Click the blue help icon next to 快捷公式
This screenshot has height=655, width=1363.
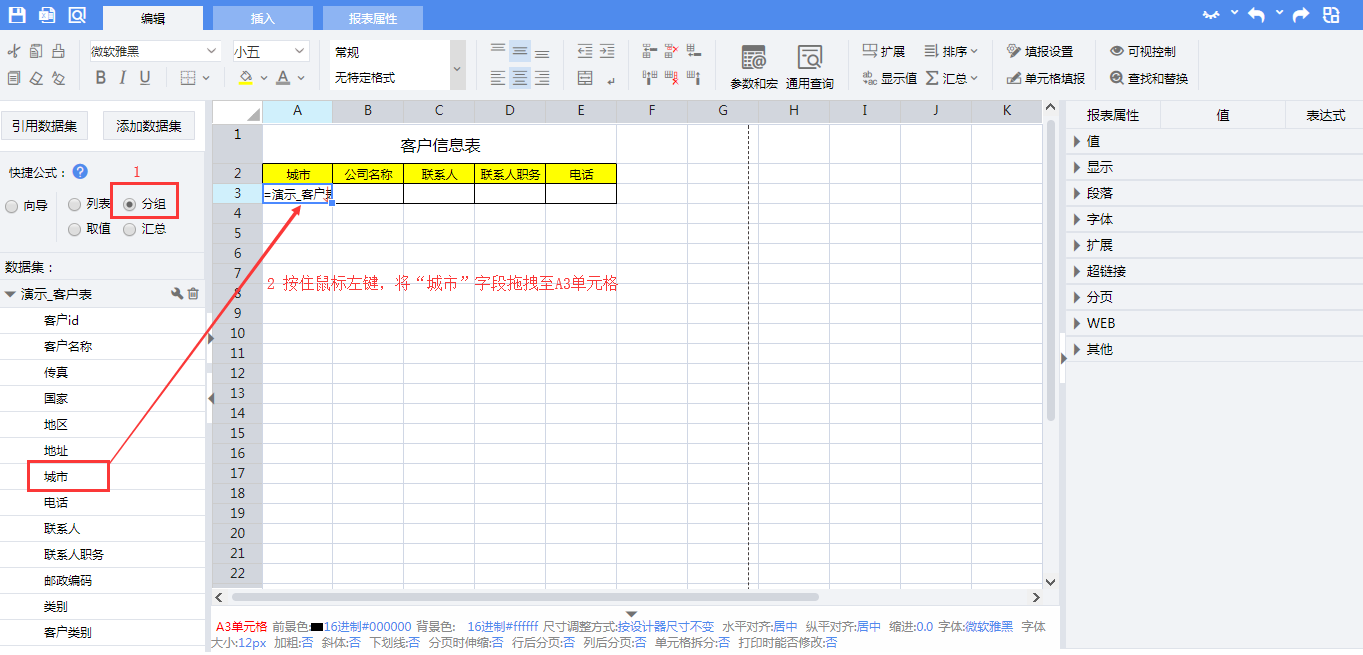[x=80, y=171]
